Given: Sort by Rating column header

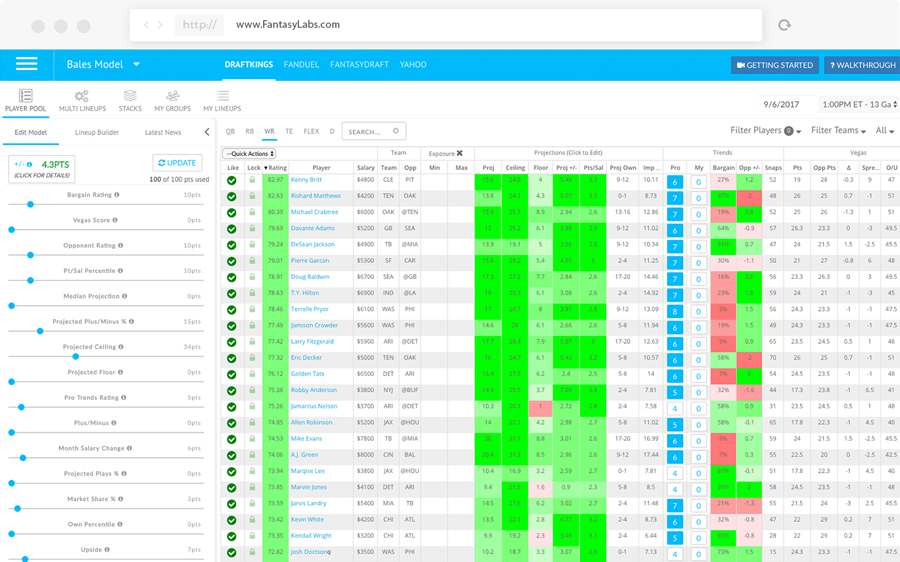Looking at the screenshot, I should (x=275, y=168).
